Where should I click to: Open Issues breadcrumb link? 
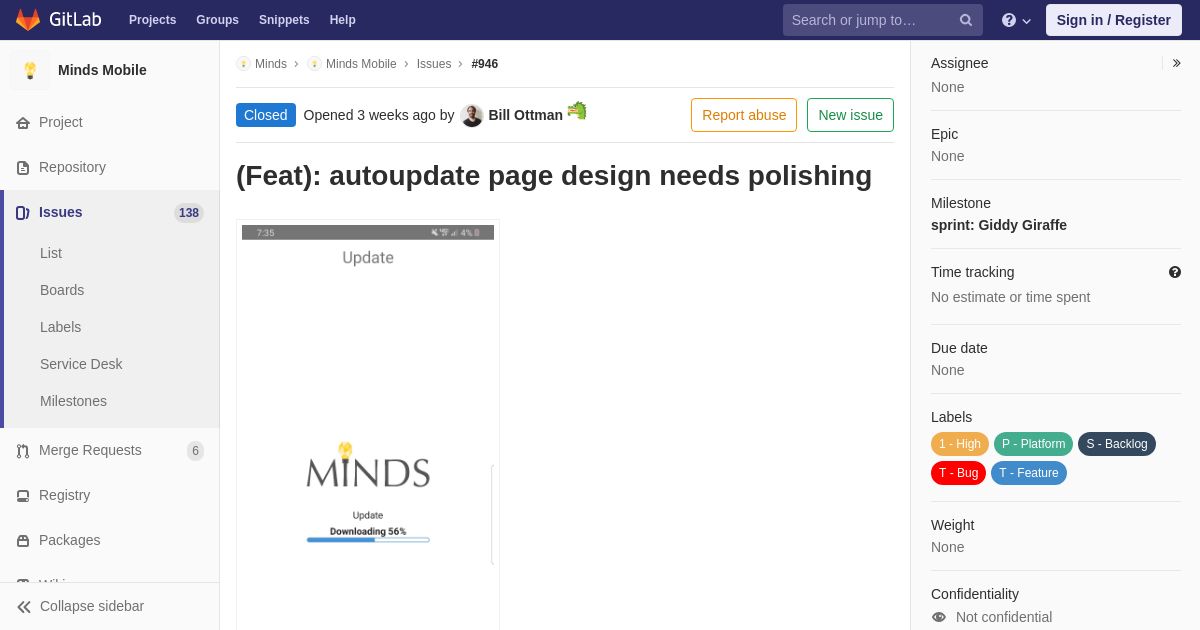pyautogui.click(x=434, y=64)
